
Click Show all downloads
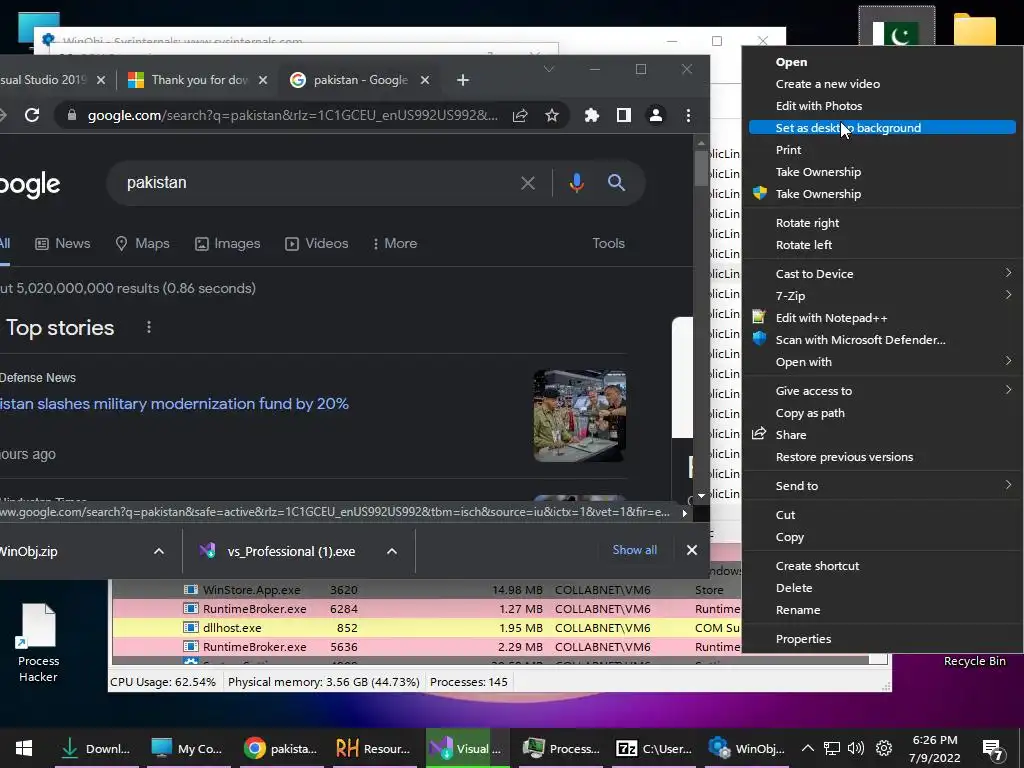tap(634, 550)
